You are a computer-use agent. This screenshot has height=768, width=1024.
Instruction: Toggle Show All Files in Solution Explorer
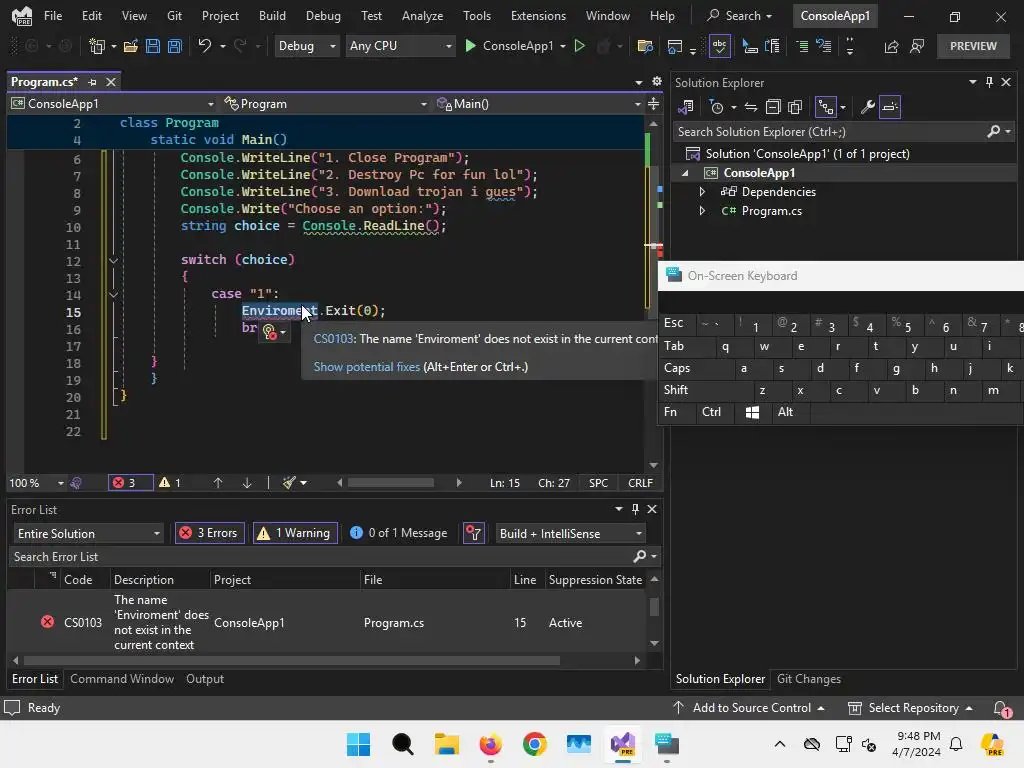pyautogui.click(x=795, y=107)
